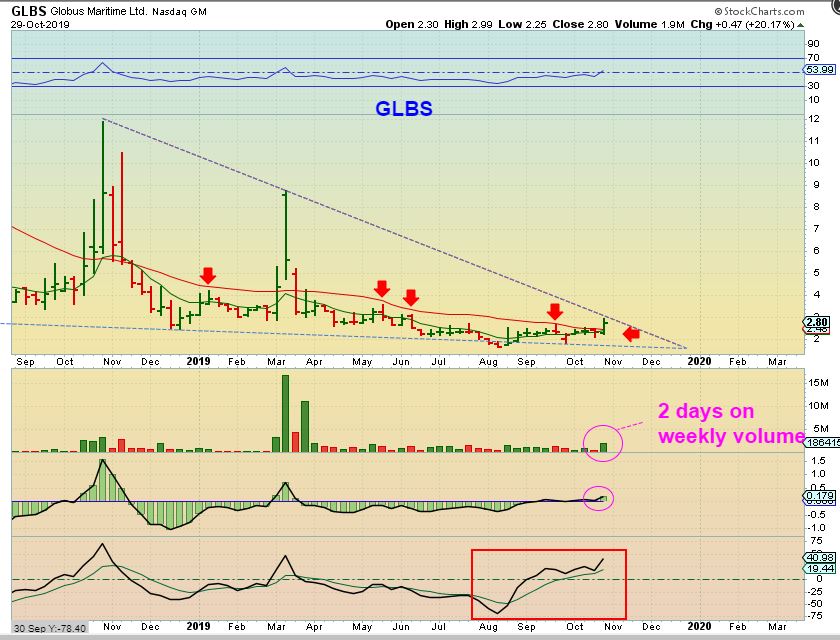
Task: Click the Open 2.30 value
Action: click(411, 25)
